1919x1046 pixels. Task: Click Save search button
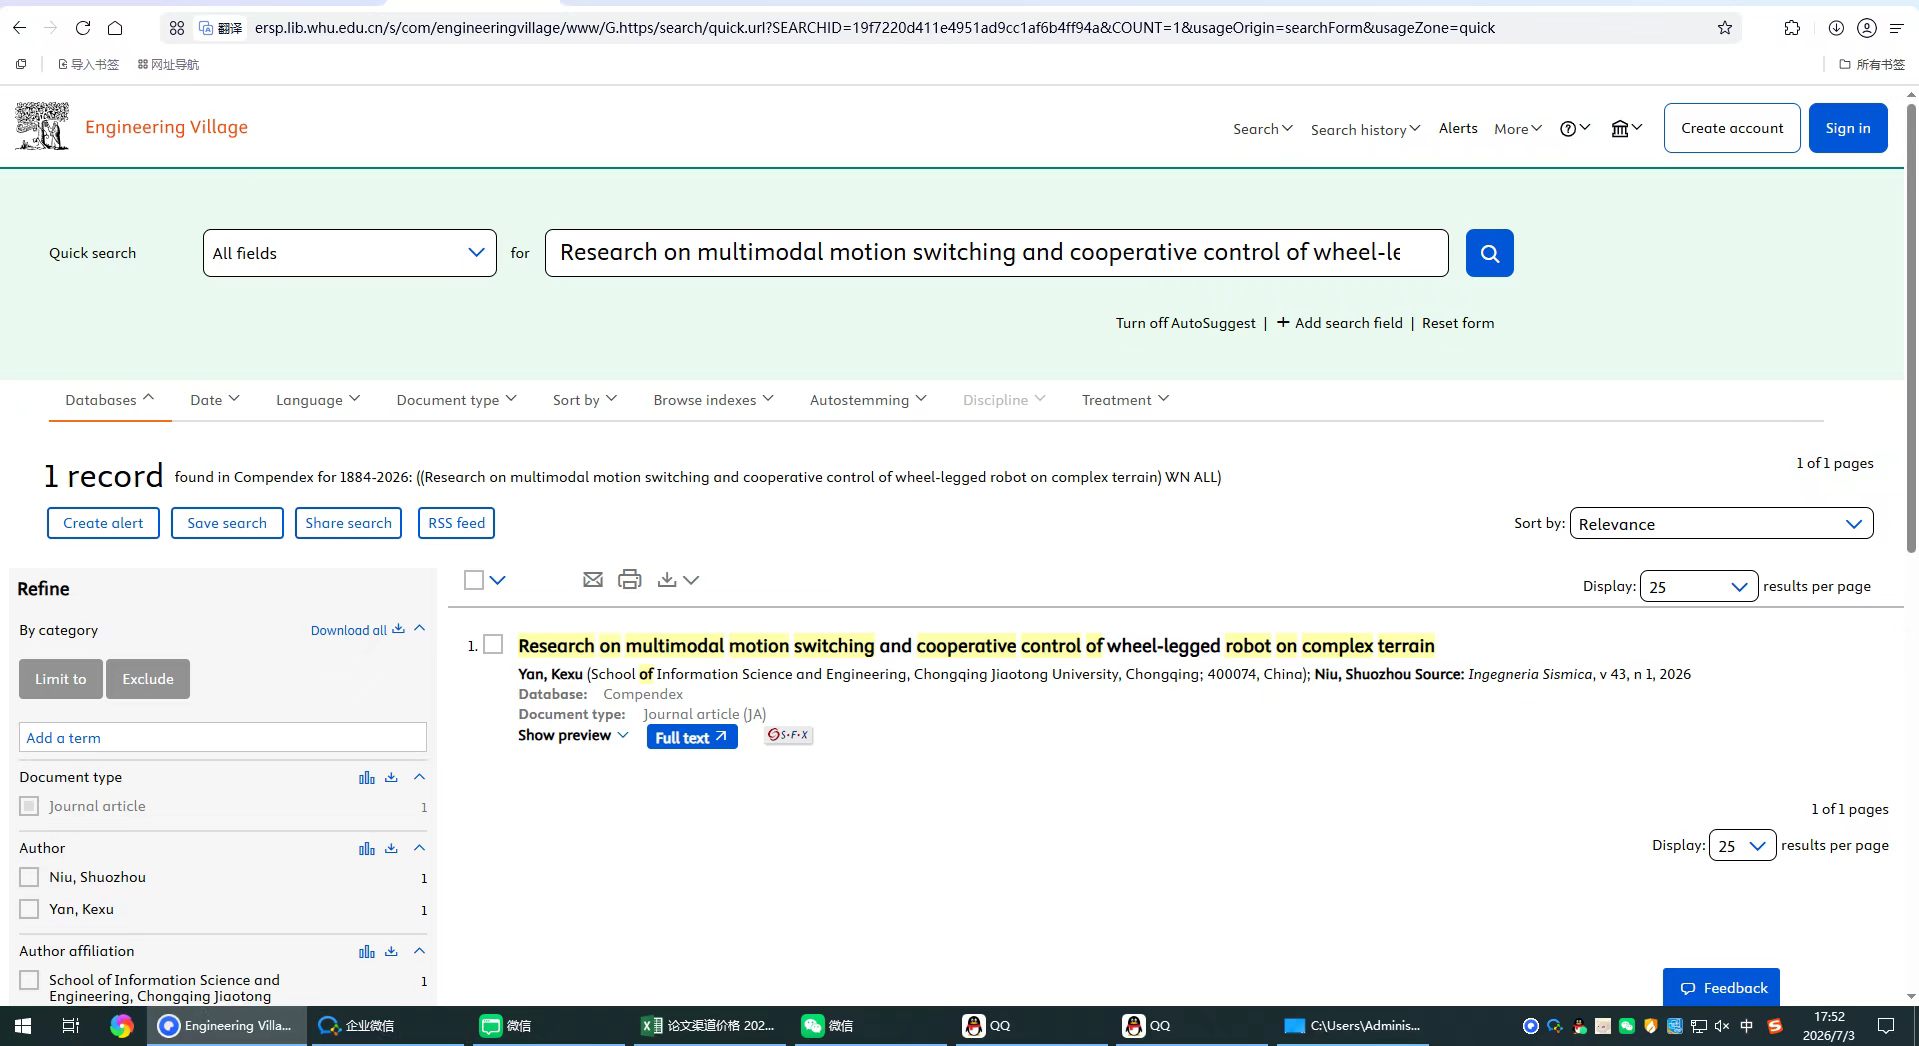point(227,523)
